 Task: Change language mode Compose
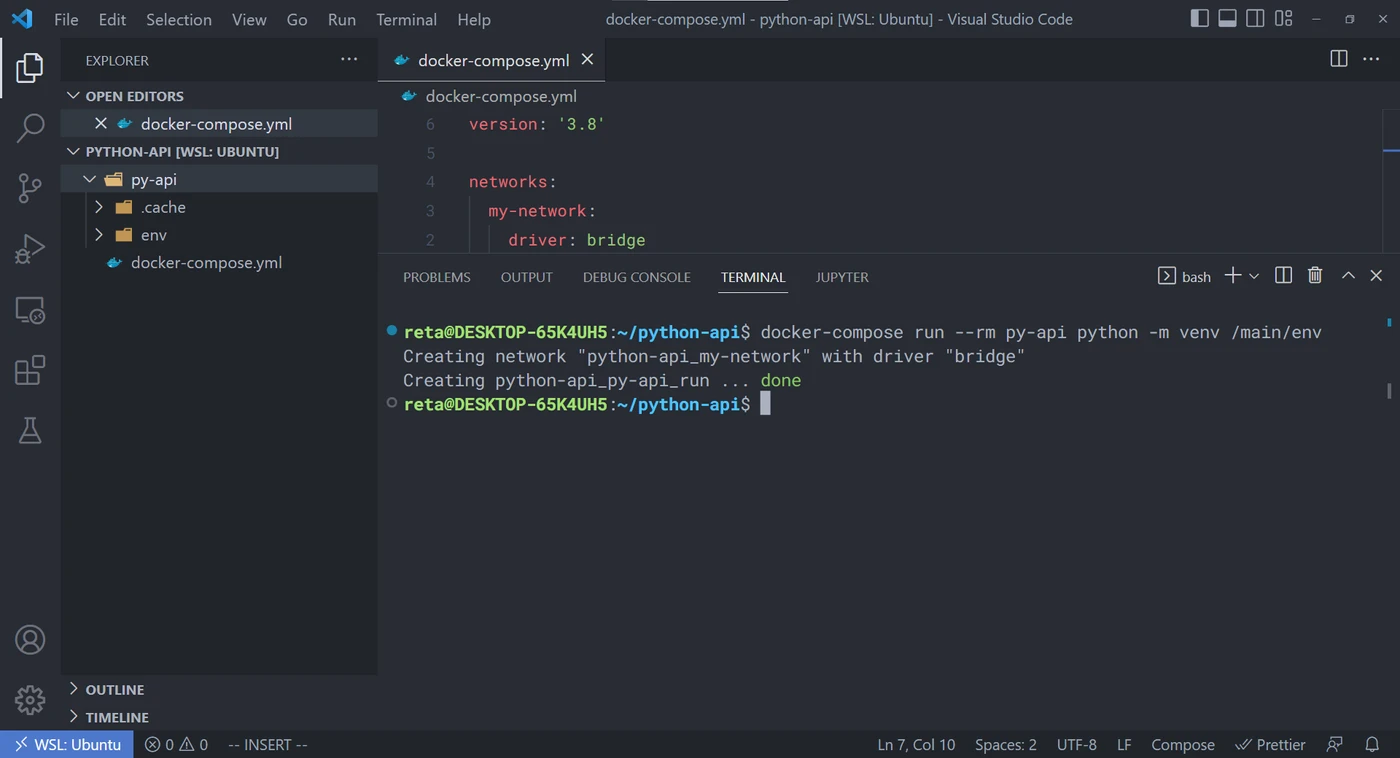(1183, 744)
